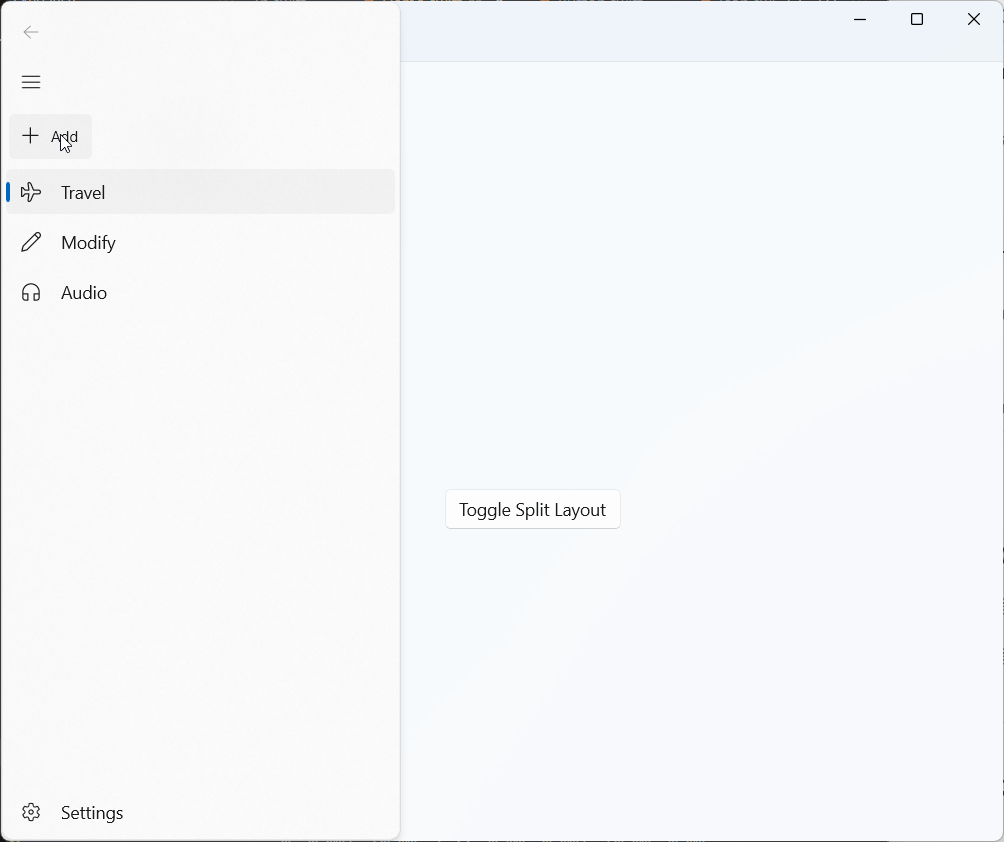Close the application window
This screenshot has width=1004, height=842.
coord(974,20)
